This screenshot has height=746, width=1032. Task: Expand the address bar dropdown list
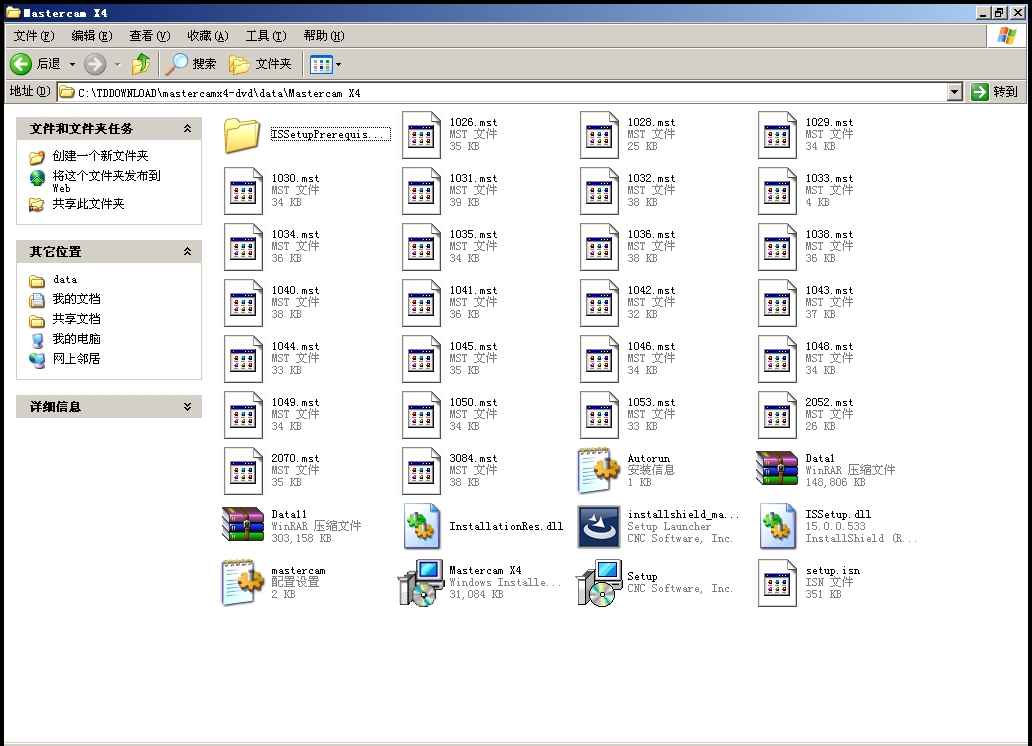coord(955,92)
